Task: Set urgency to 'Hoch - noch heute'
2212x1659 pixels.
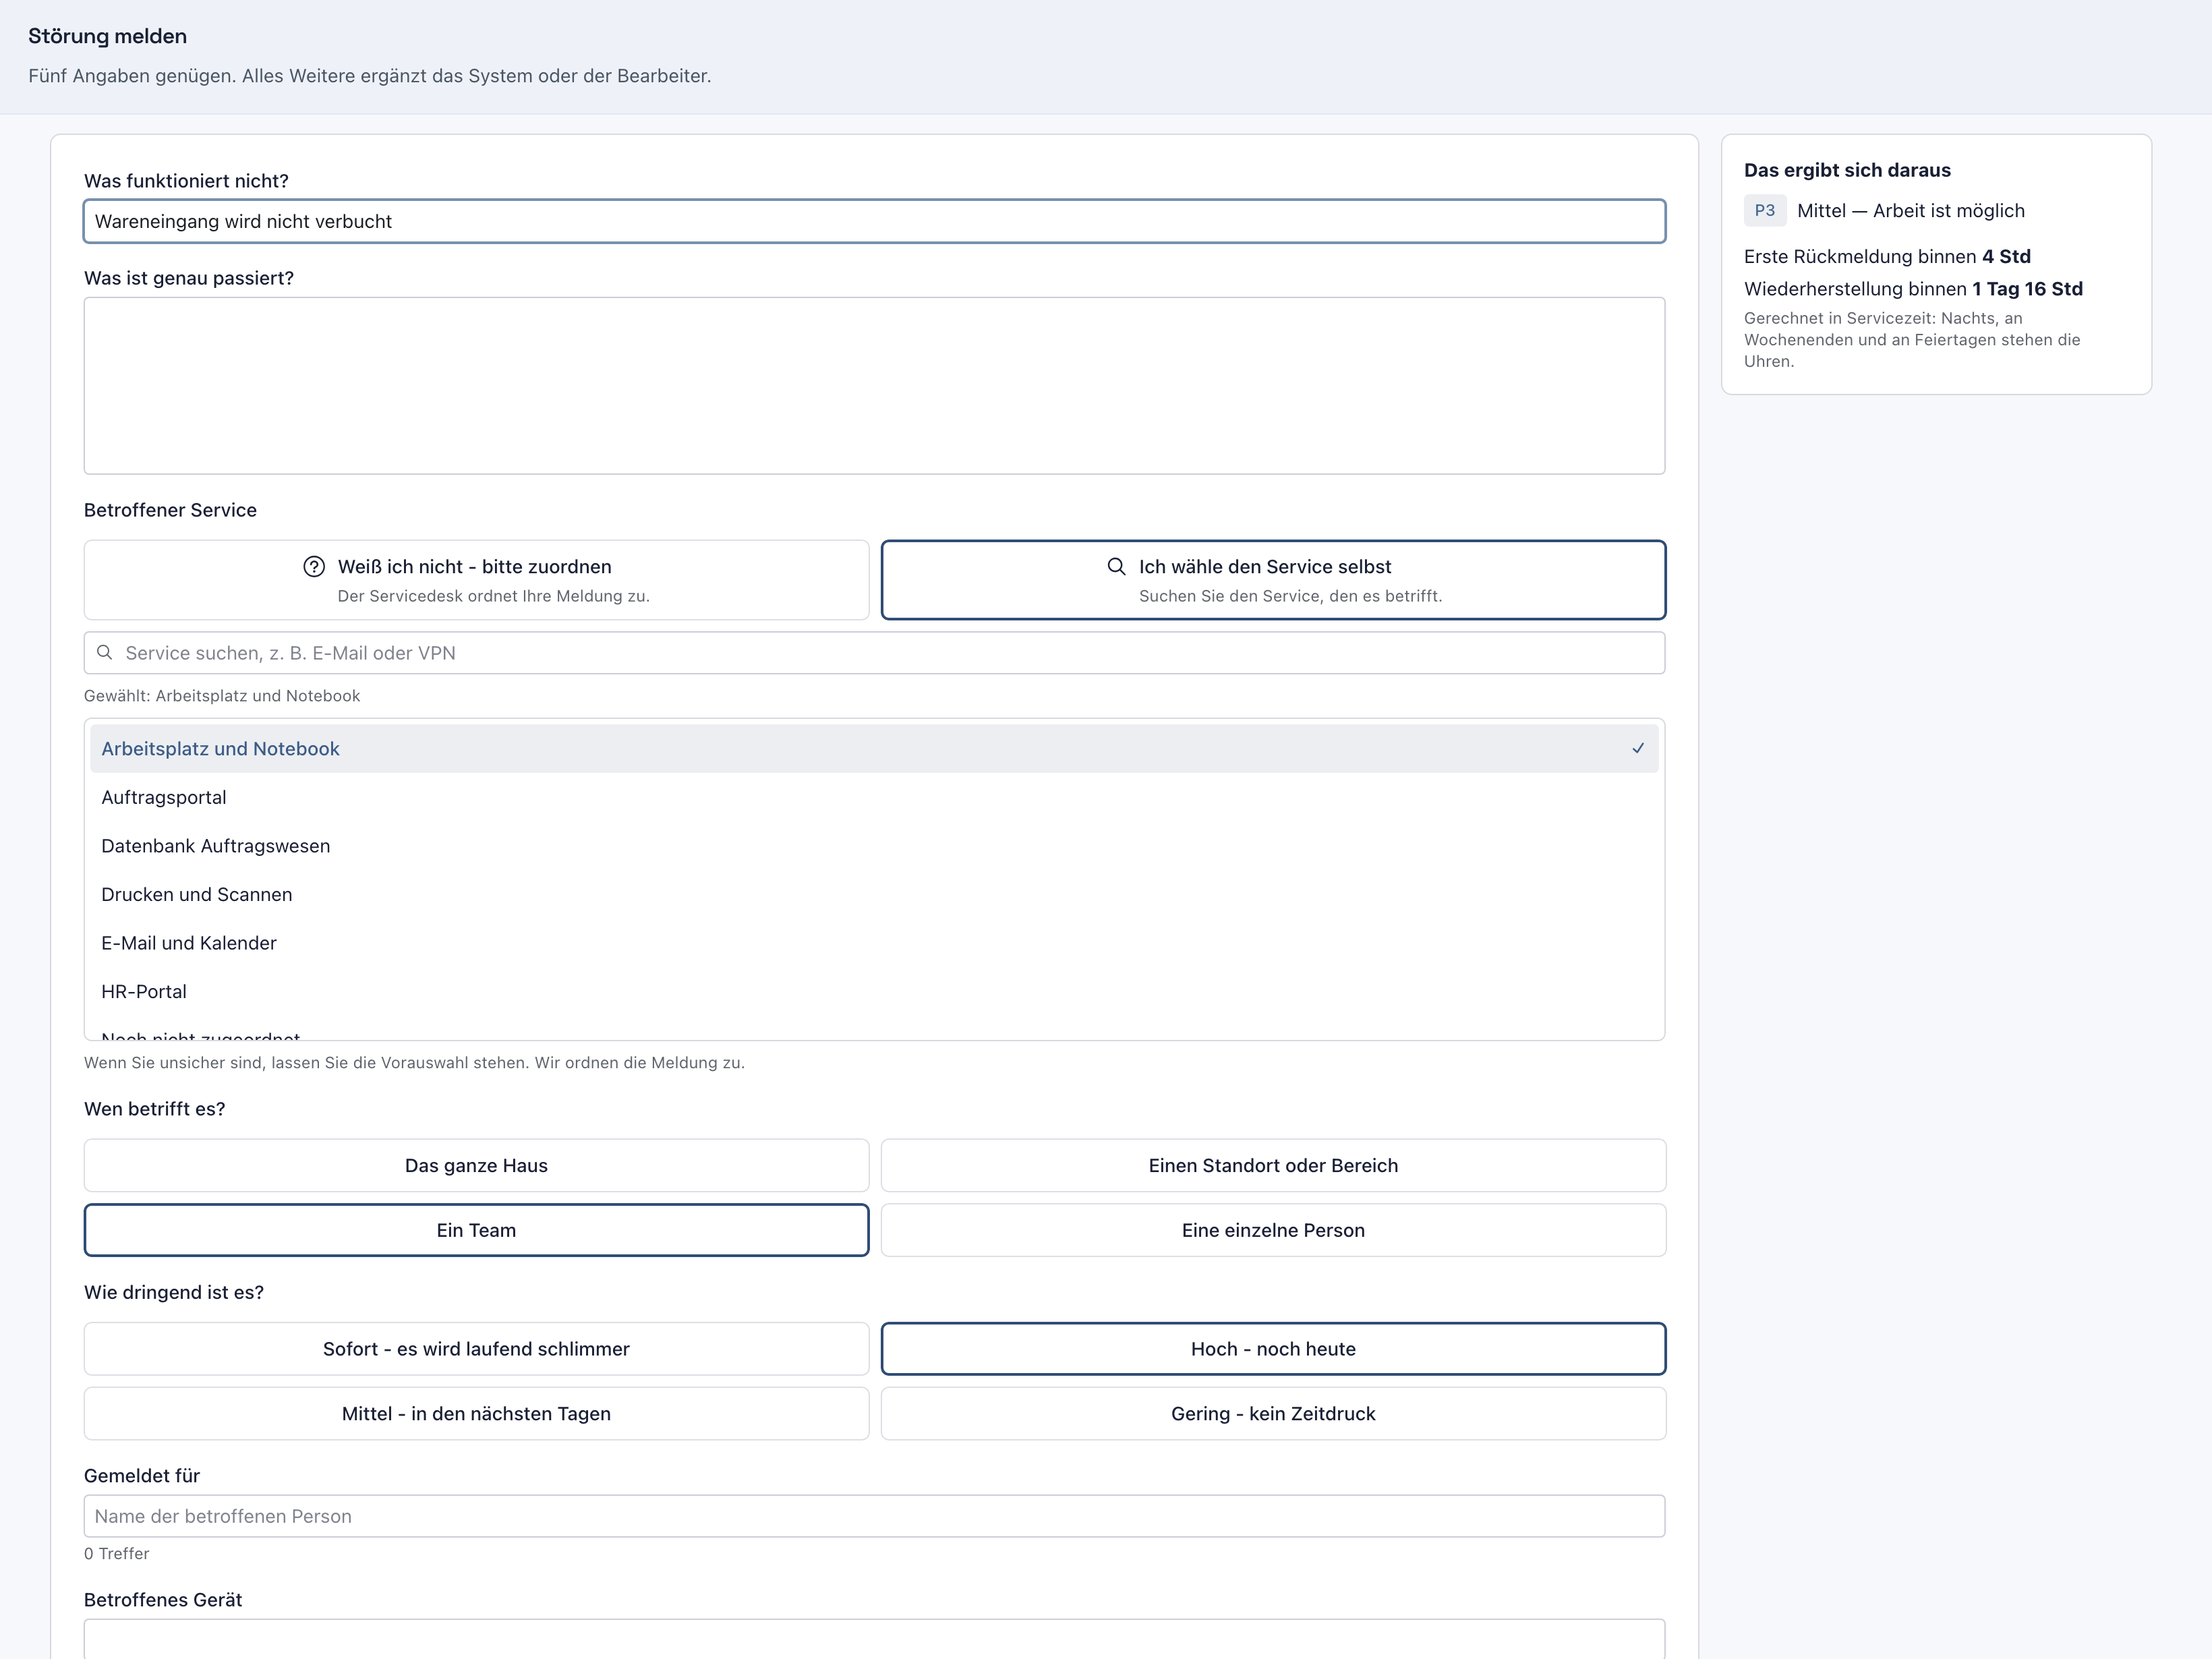Action: [x=1273, y=1349]
